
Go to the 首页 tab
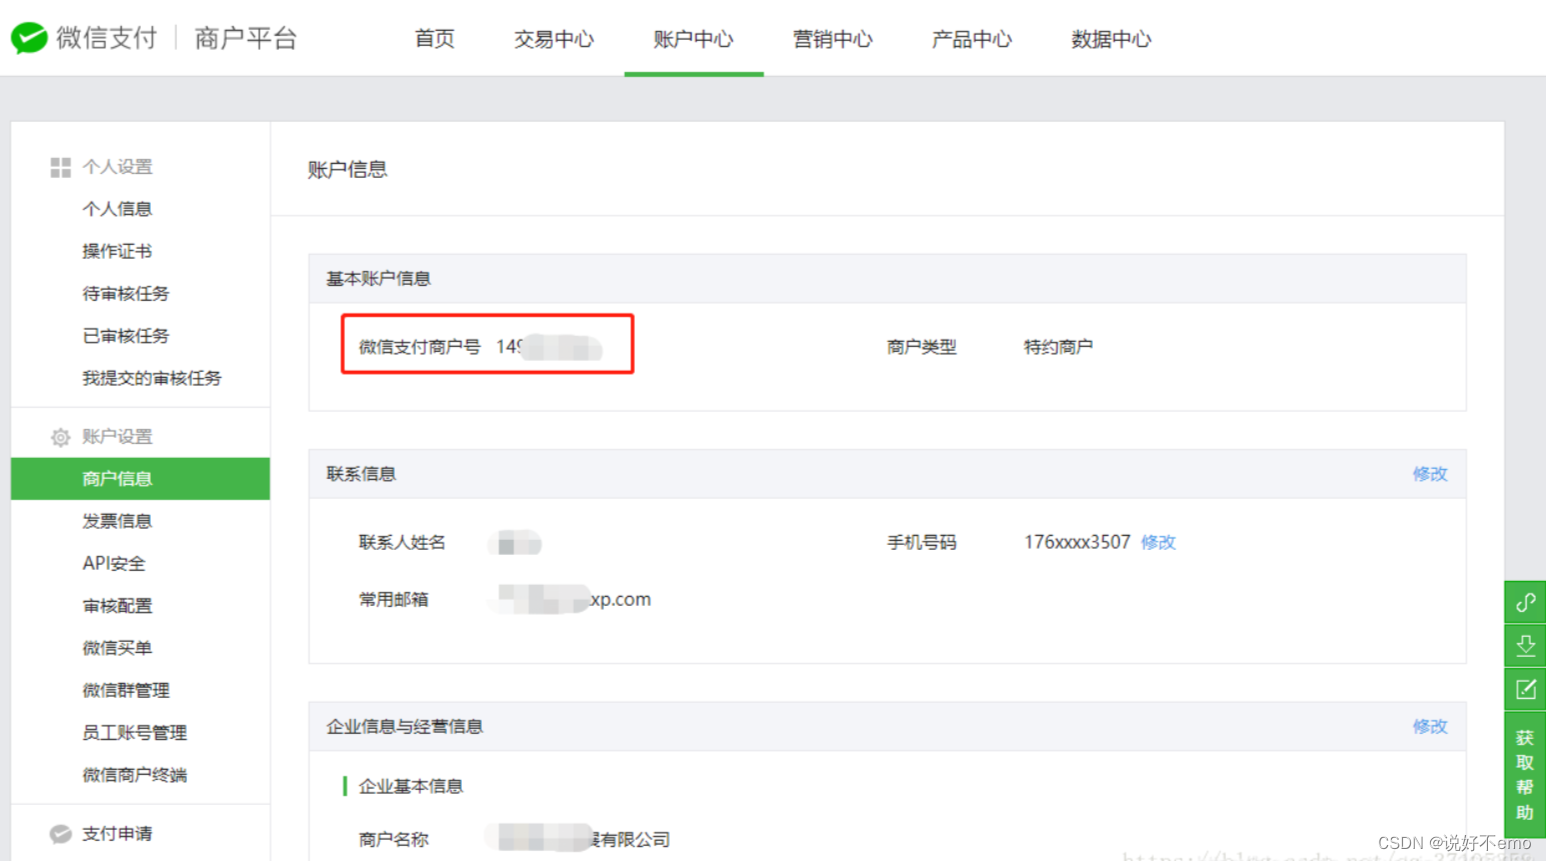[x=435, y=39]
